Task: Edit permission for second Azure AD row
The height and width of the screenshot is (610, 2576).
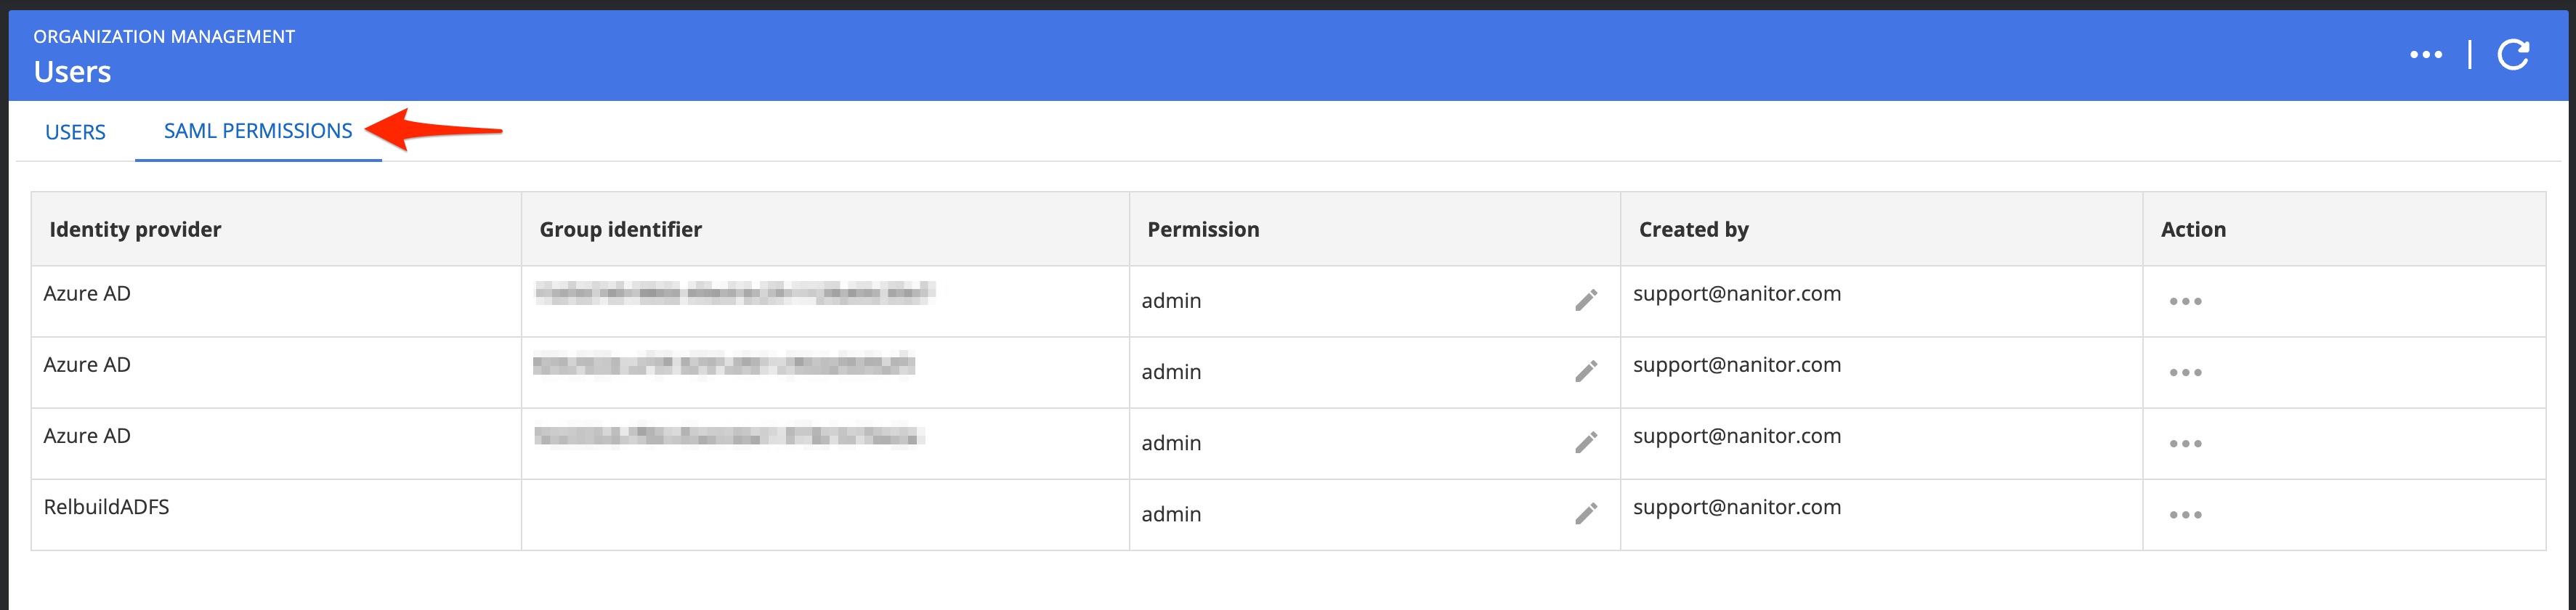Action: (x=1586, y=371)
